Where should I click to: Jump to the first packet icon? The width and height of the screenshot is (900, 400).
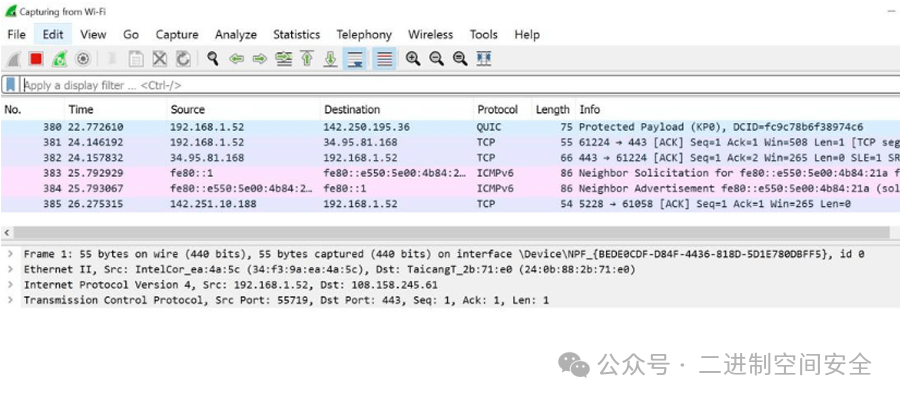(x=308, y=59)
